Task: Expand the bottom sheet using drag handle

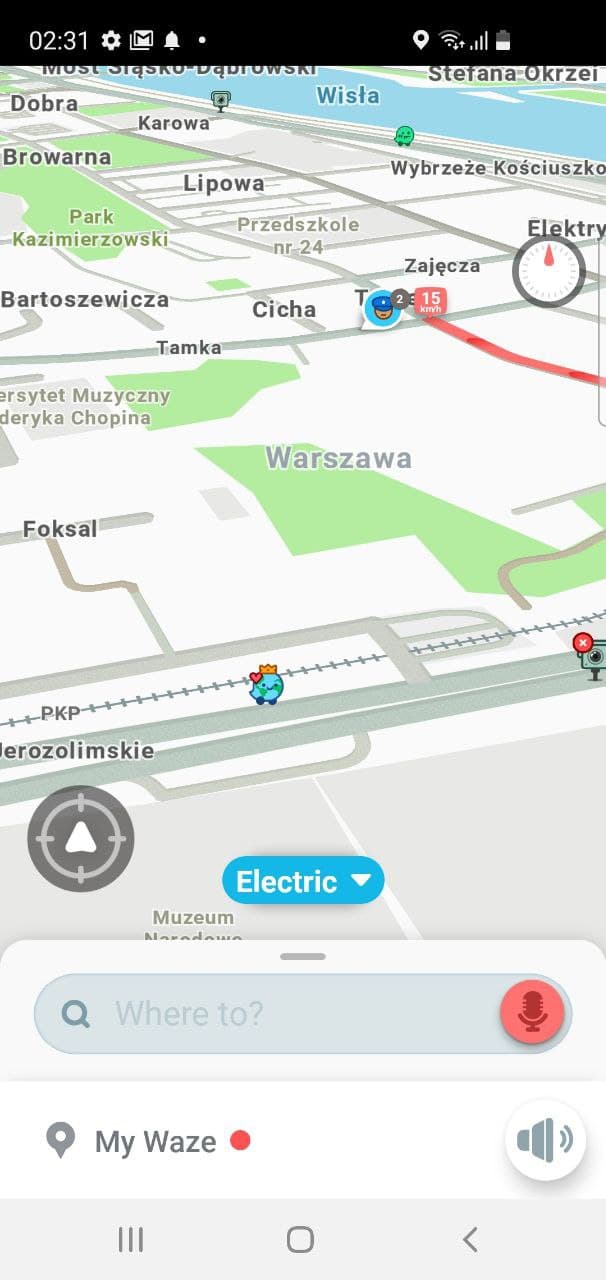Action: (303, 956)
